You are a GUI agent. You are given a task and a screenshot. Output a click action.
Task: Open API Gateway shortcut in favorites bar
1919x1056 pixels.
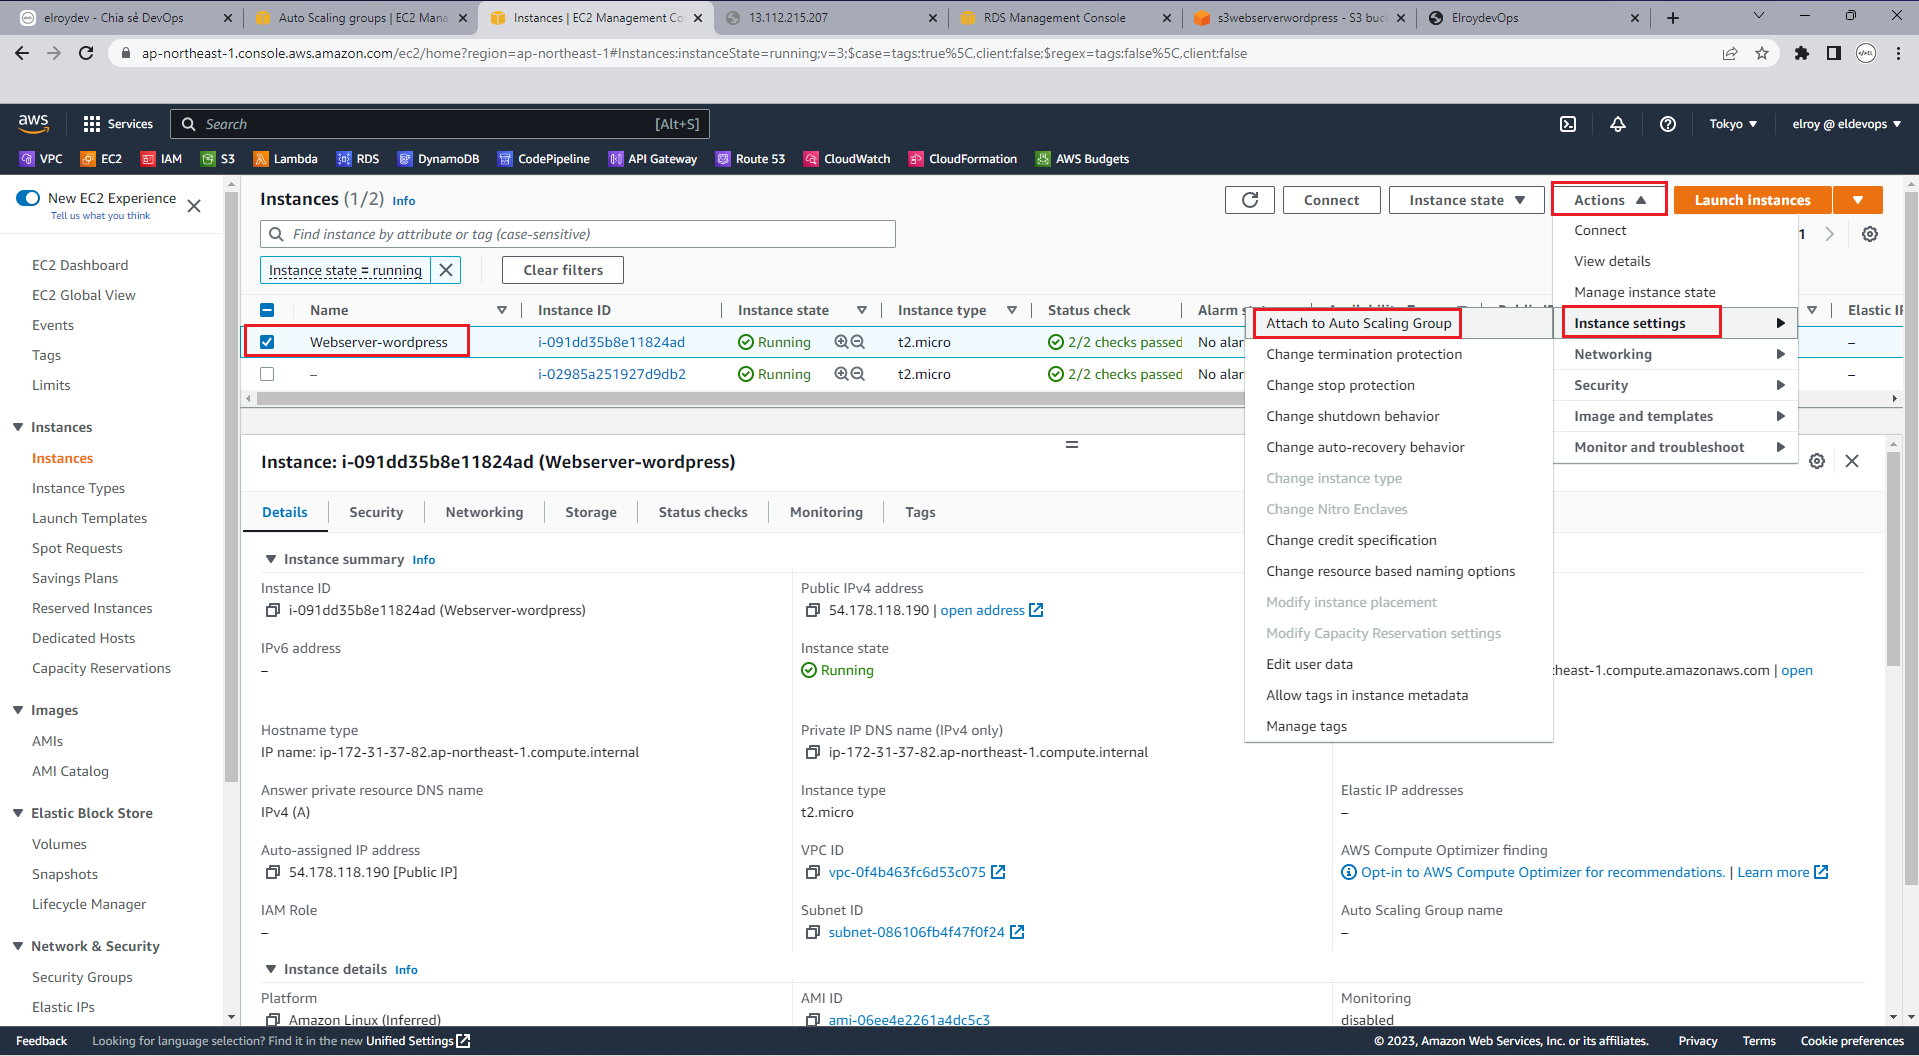pyautogui.click(x=653, y=159)
